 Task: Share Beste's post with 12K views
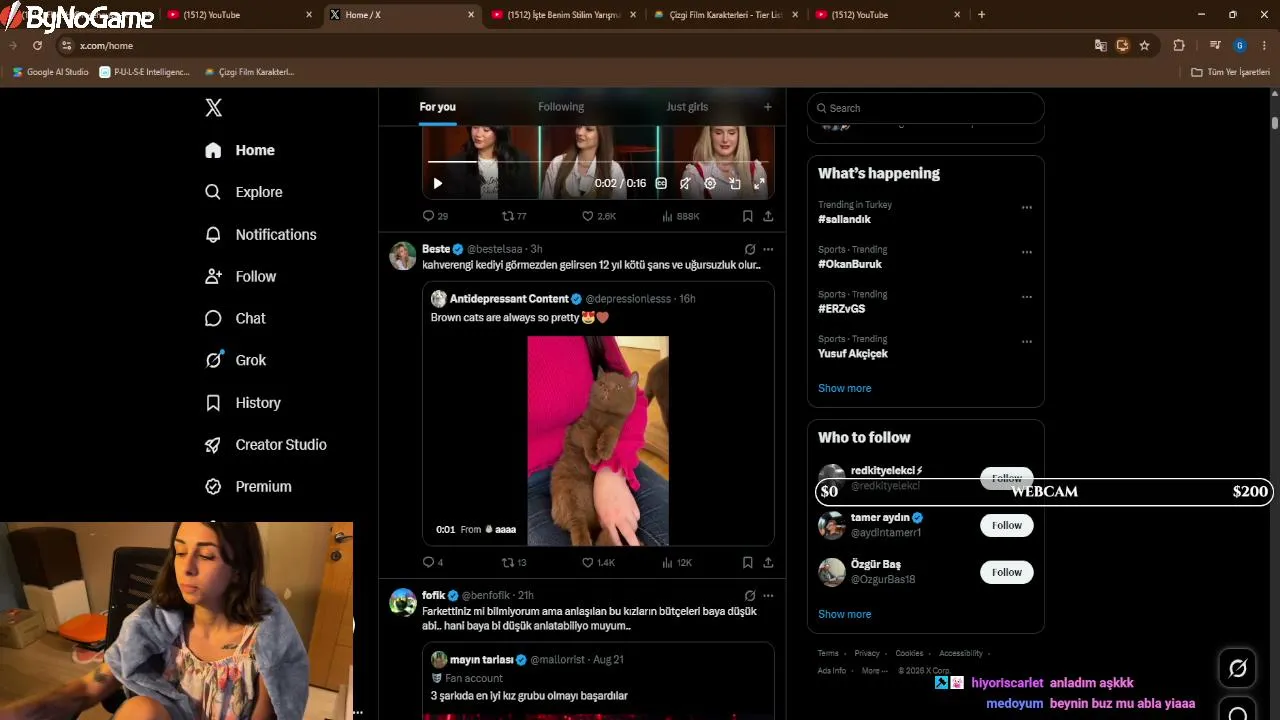(768, 563)
